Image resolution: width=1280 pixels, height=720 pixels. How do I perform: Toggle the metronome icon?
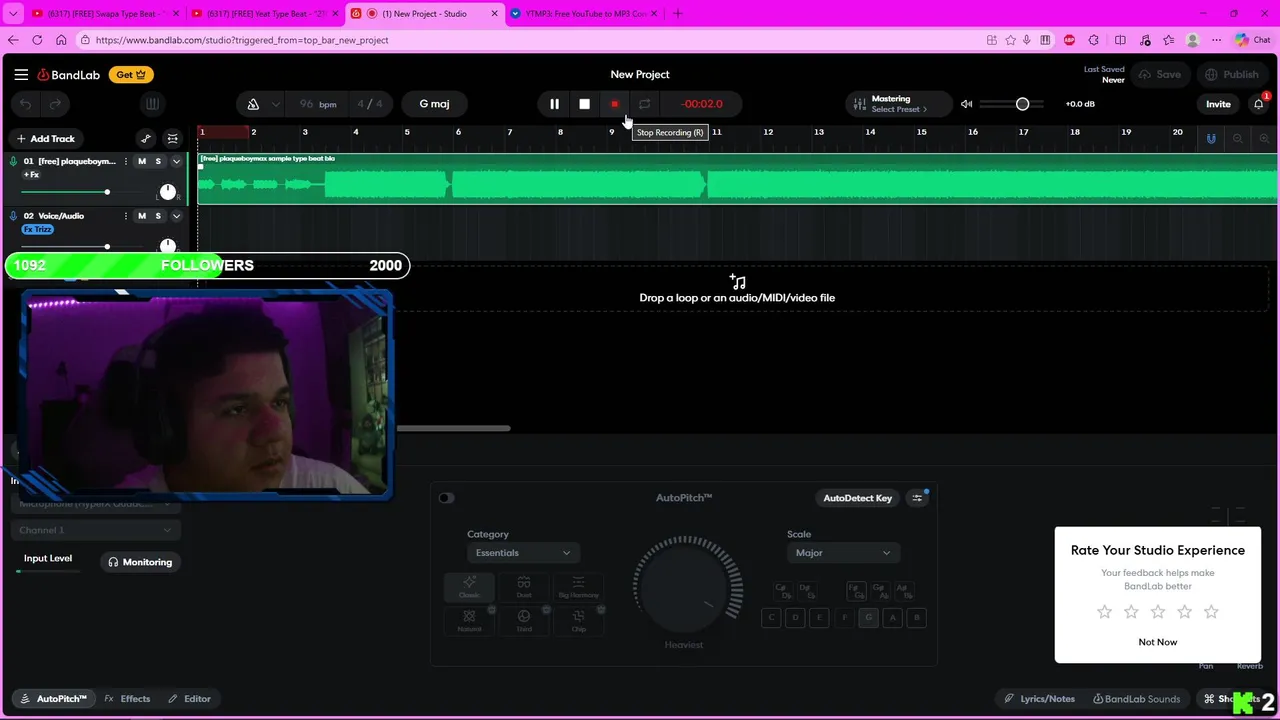253,104
